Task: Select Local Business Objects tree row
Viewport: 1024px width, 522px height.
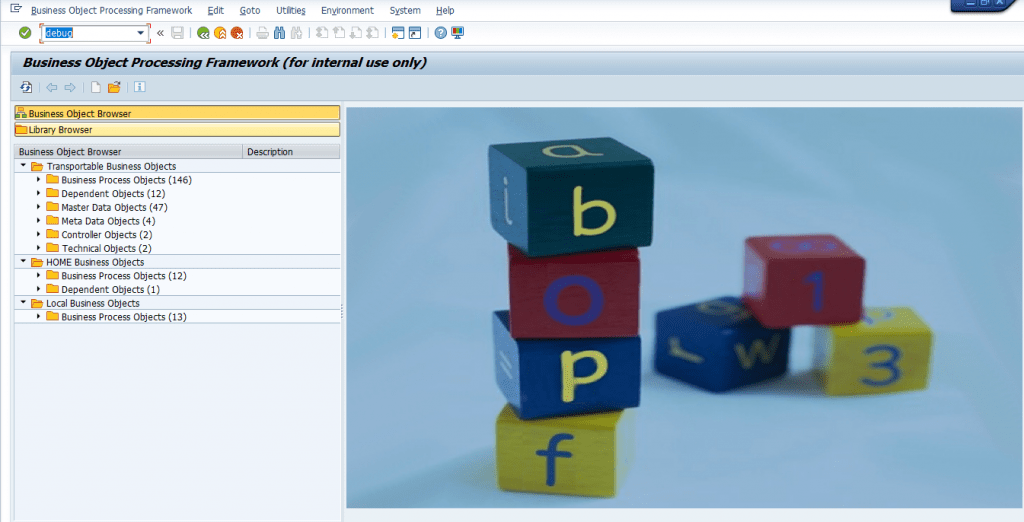Action: [x=177, y=303]
